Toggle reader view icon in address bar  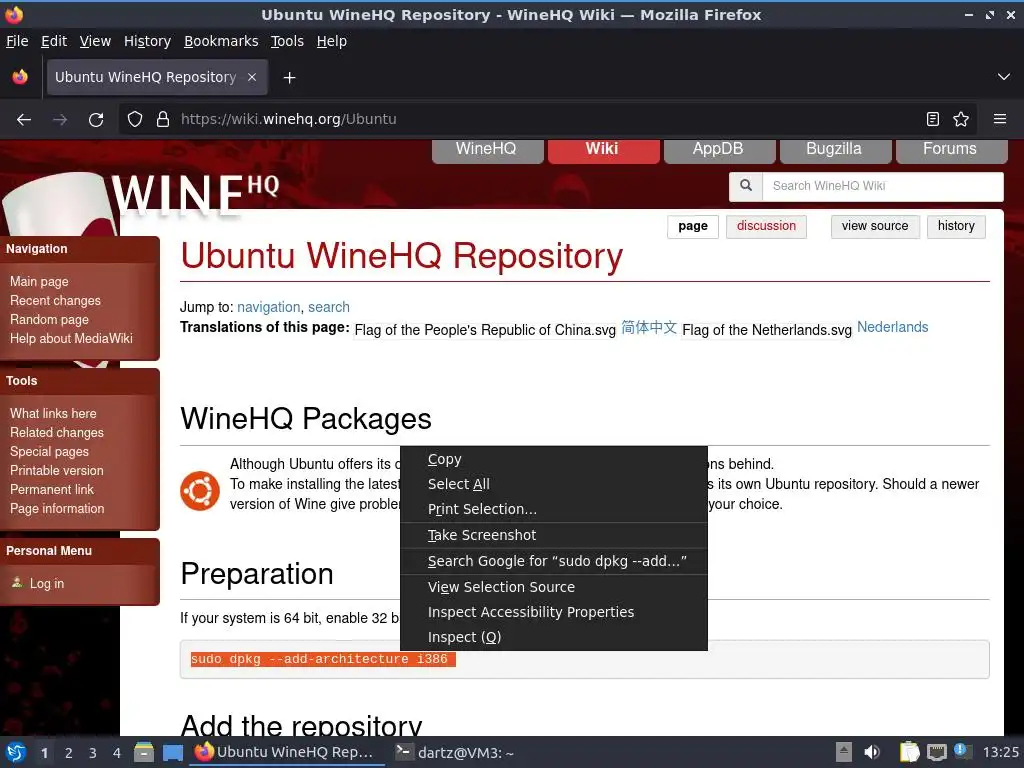[933, 119]
